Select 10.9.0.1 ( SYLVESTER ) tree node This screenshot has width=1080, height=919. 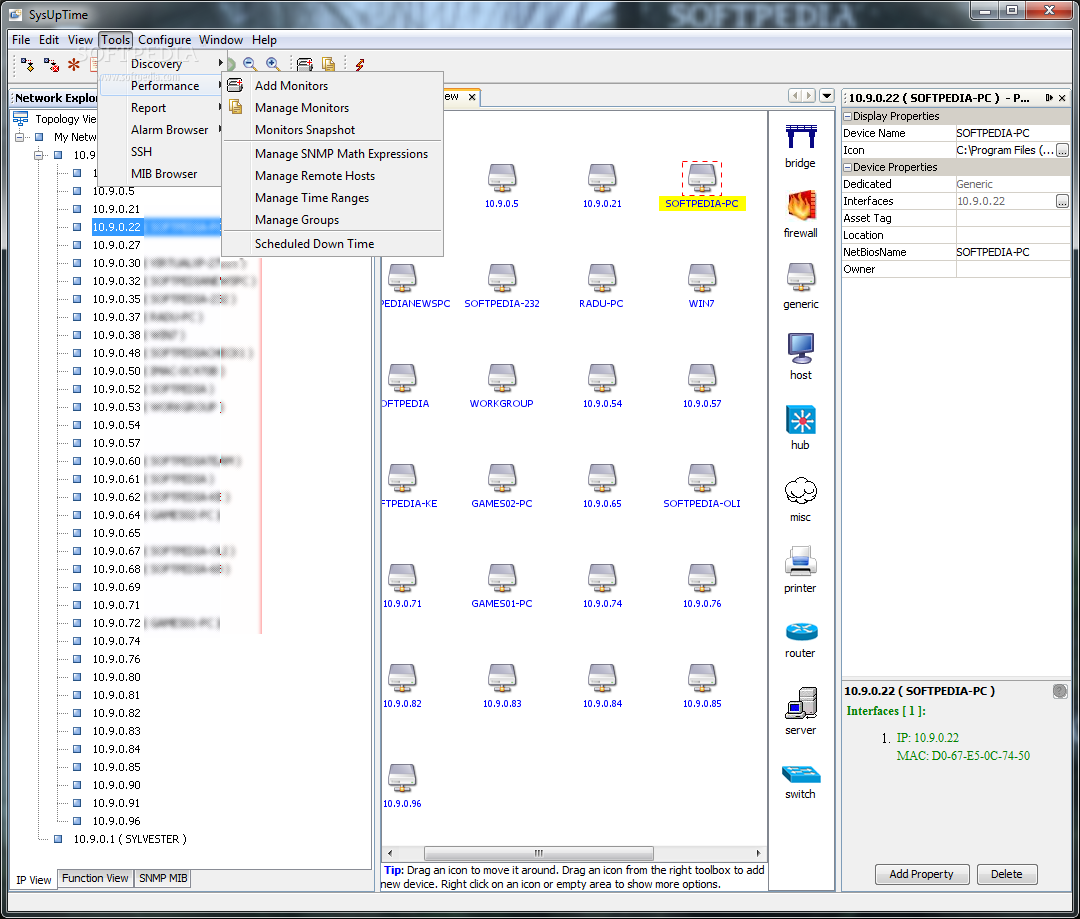click(x=129, y=839)
